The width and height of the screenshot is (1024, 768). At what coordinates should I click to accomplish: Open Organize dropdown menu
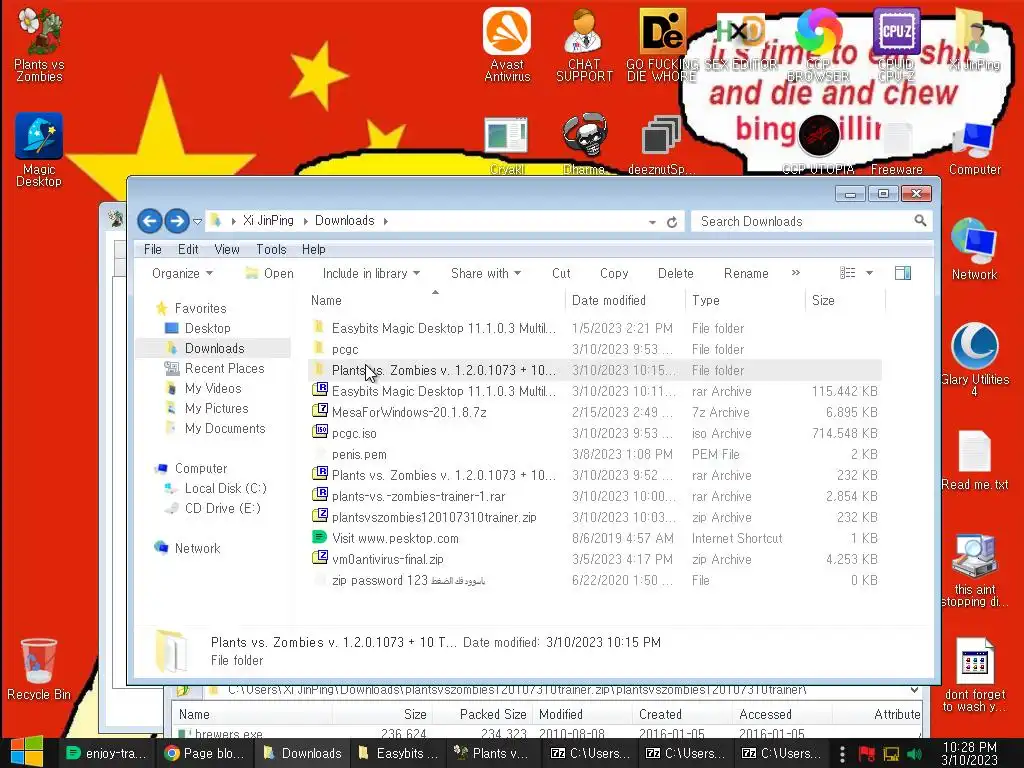[182, 273]
